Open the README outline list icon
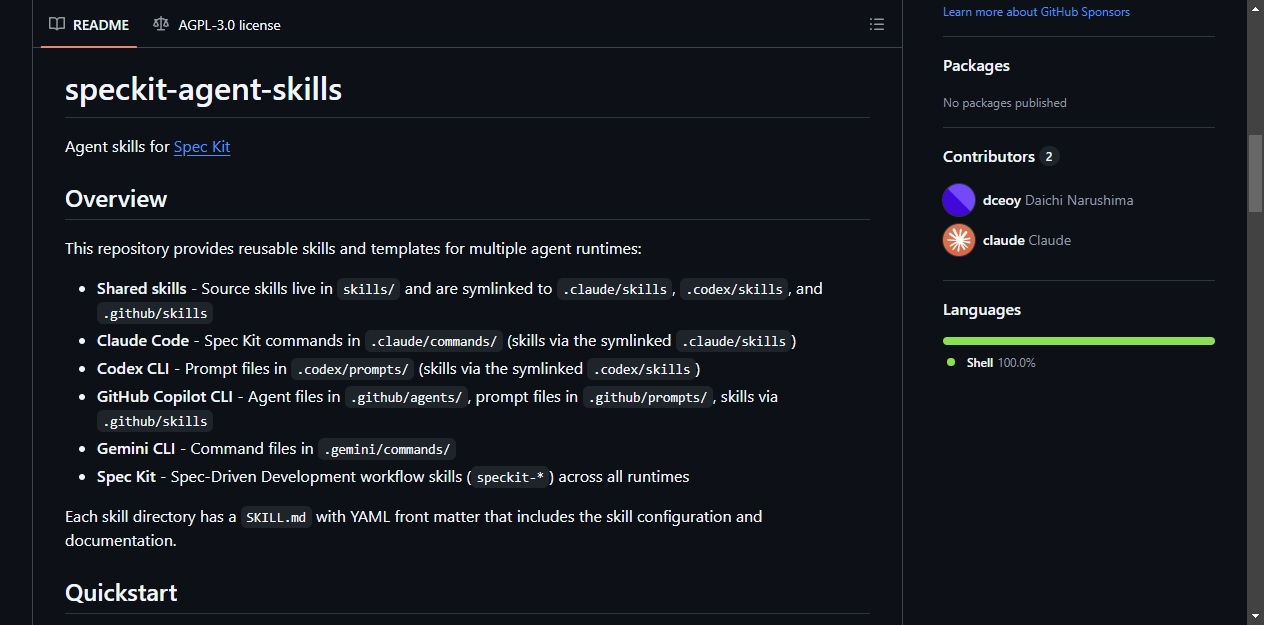The height and width of the screenshot is (625, 1264). point(877,24)
